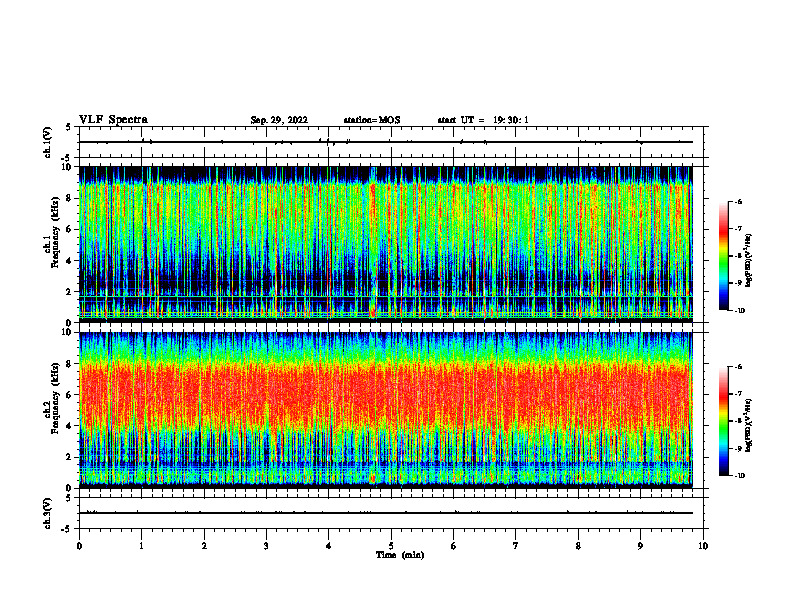This screenshot has width=792, height=612.
Task: Click the ch.2 color bar "log(PSD)" label
Action: [749, 425]
